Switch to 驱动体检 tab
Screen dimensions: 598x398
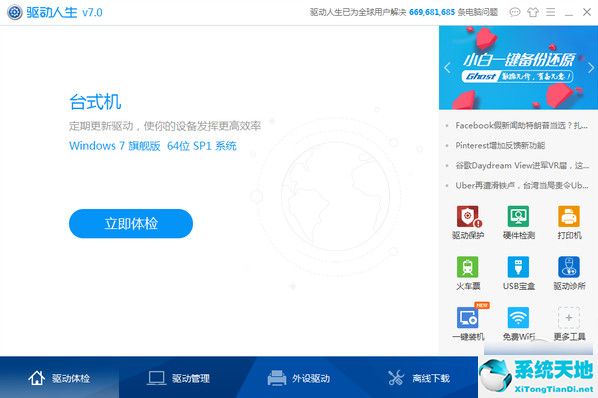[x=59, y=378]
